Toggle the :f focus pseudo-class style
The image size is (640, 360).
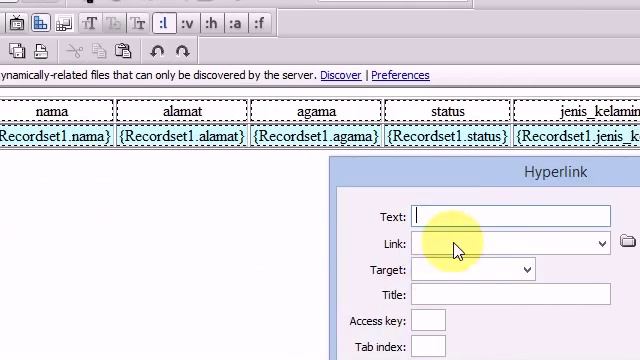(x=260, y=23)
